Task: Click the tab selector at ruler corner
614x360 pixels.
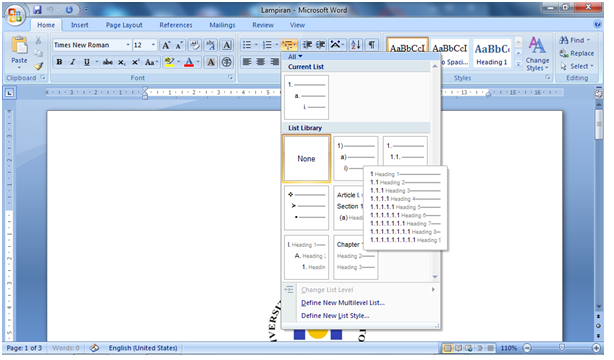Action: [10, 93]
